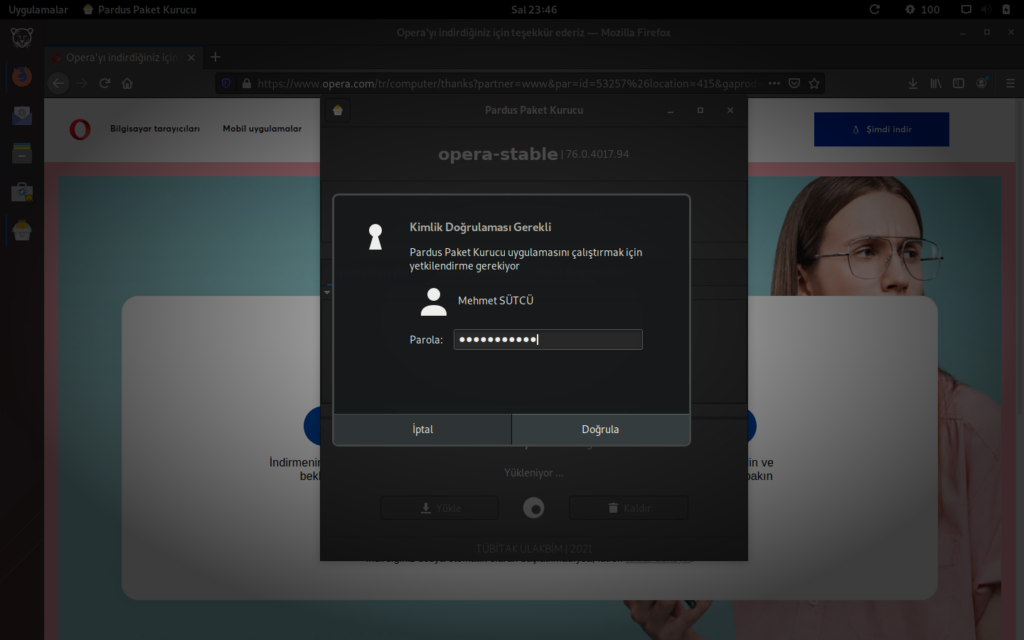This screenshot has height=640, width=1024.
Task: Open a new tab in Firefox
Action: (216, 57)
